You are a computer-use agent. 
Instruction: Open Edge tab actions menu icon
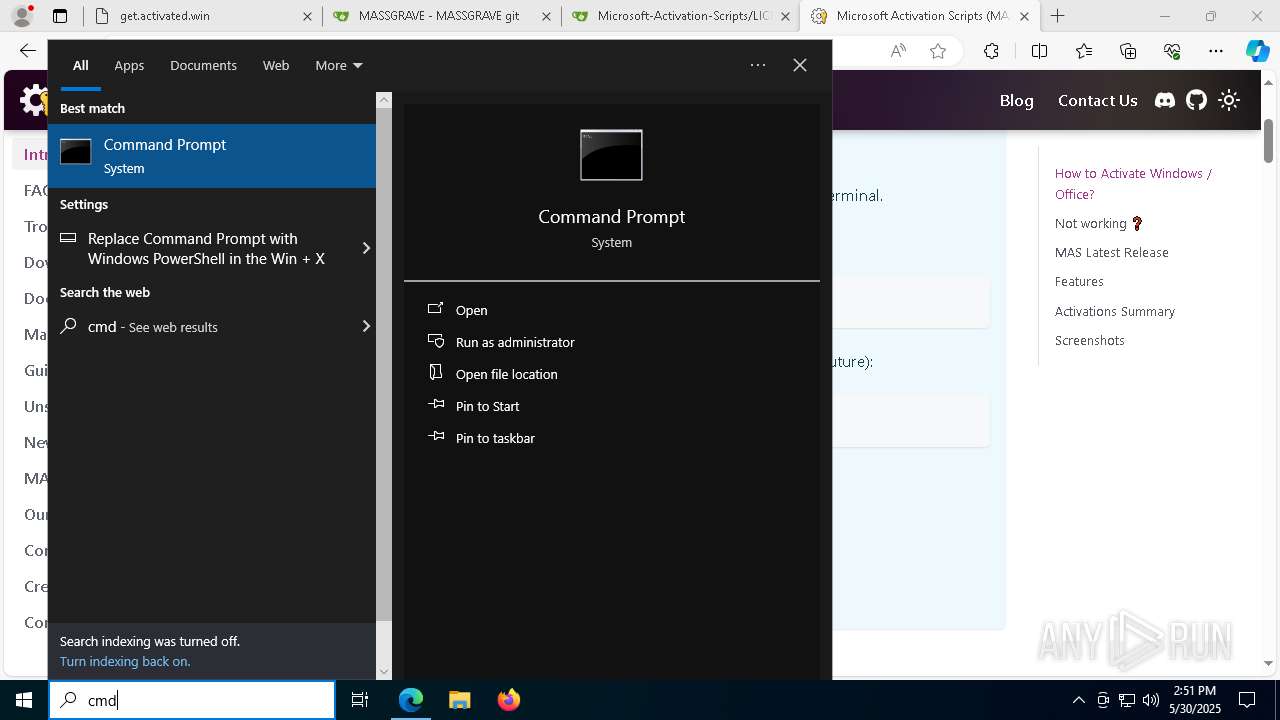pos(60,16)
